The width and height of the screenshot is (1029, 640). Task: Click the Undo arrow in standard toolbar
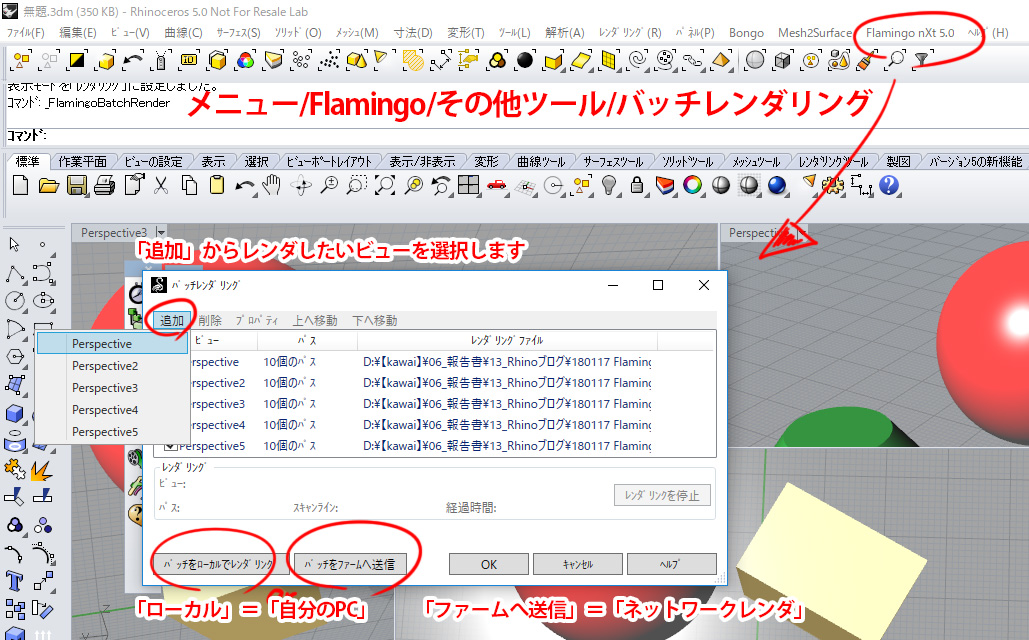244,186
